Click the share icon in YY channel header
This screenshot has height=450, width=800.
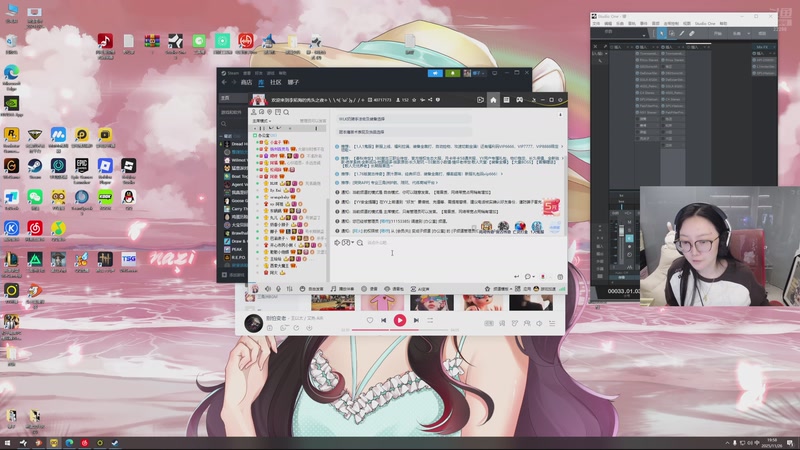(430, 100)
